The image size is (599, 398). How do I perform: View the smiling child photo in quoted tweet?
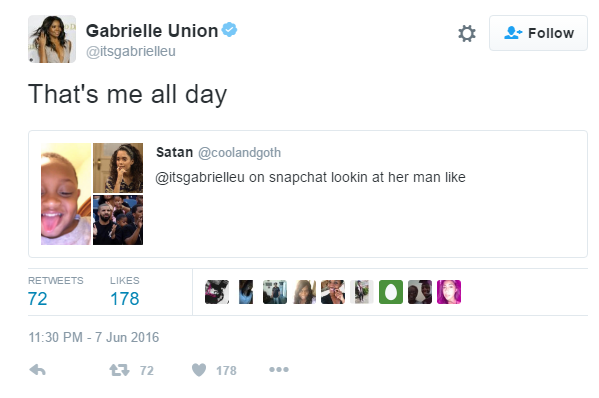click(x=66, y=194)
